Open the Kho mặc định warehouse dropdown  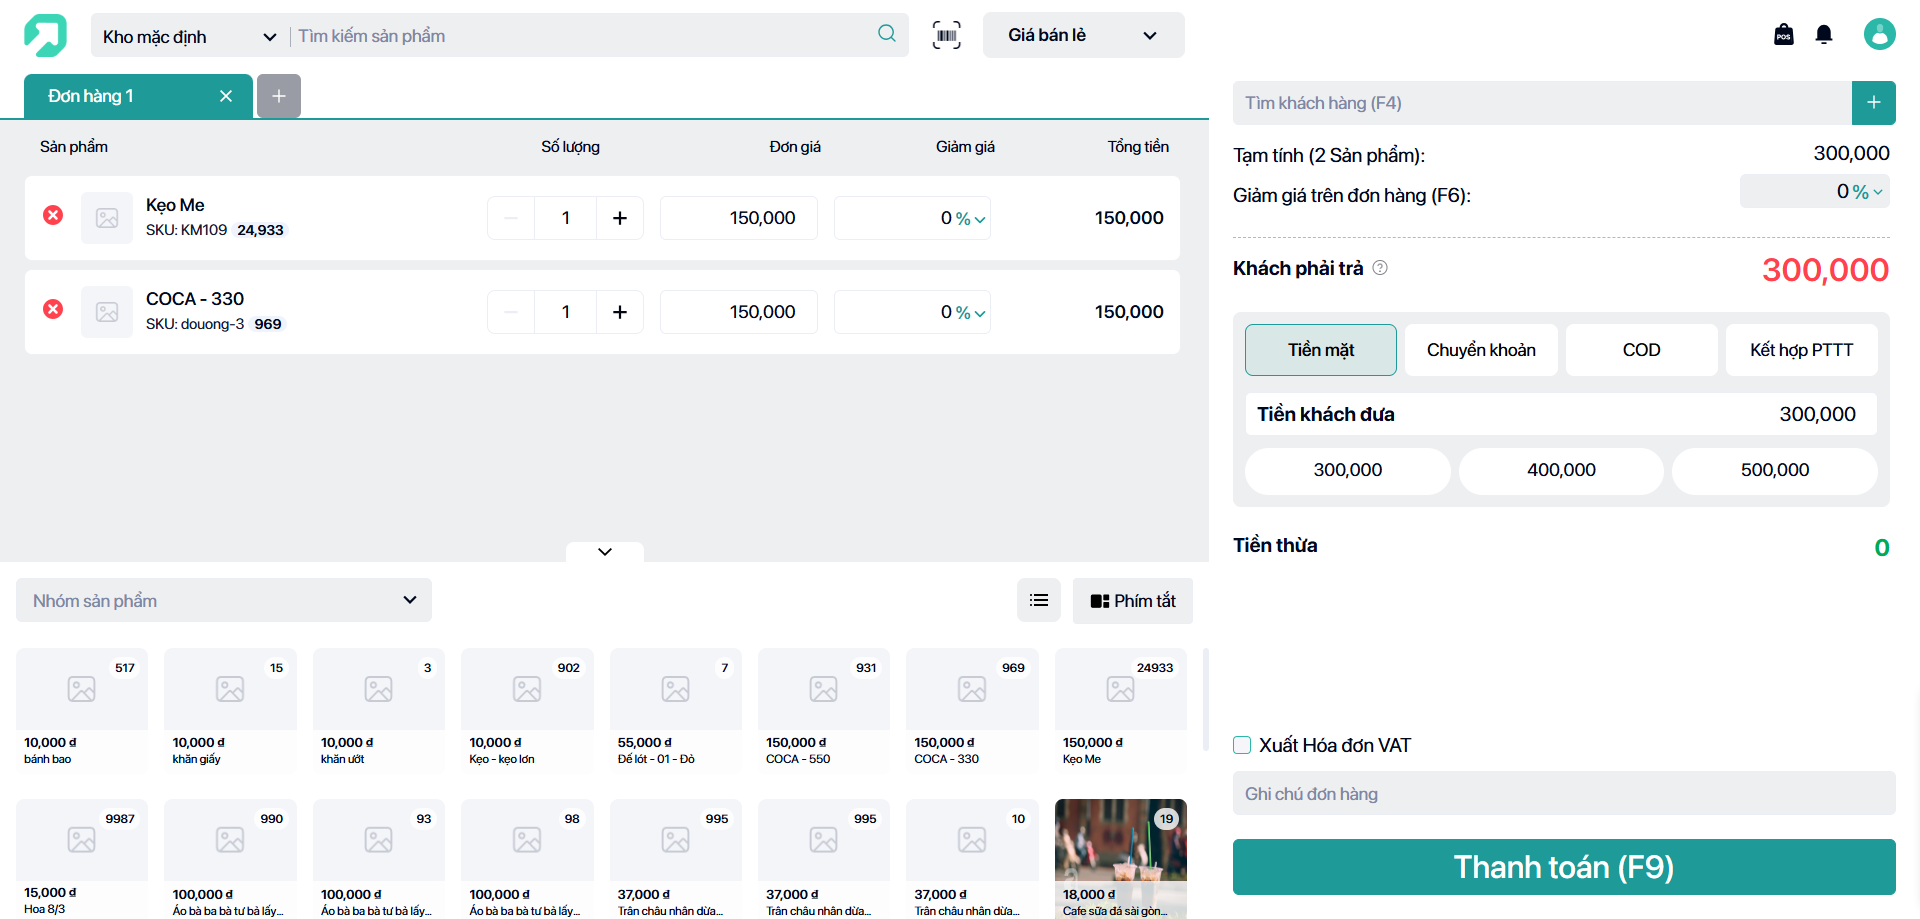click(189, 36)
